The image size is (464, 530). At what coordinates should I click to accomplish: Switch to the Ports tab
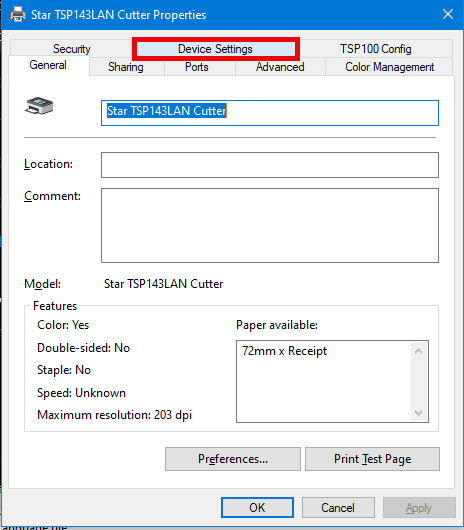197,67
